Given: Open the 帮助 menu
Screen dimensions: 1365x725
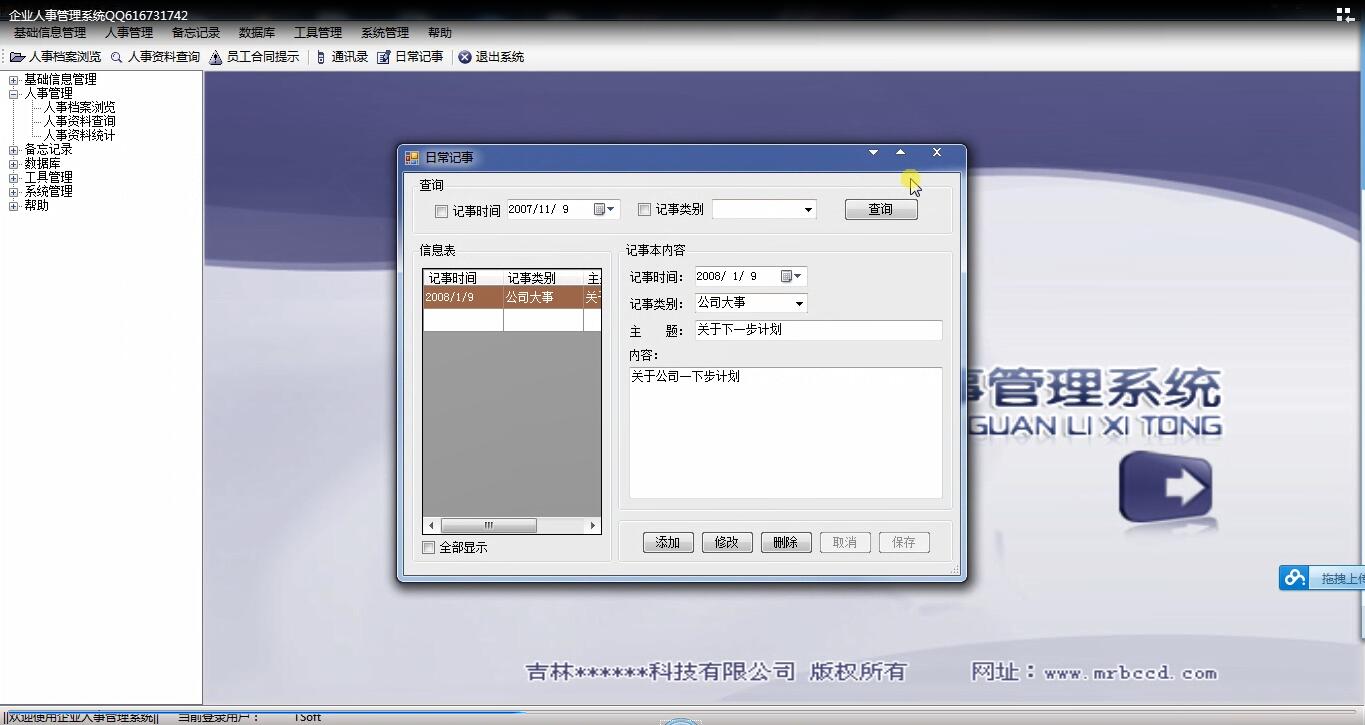Looking at the screenshot, I should [x=440, y=33].
